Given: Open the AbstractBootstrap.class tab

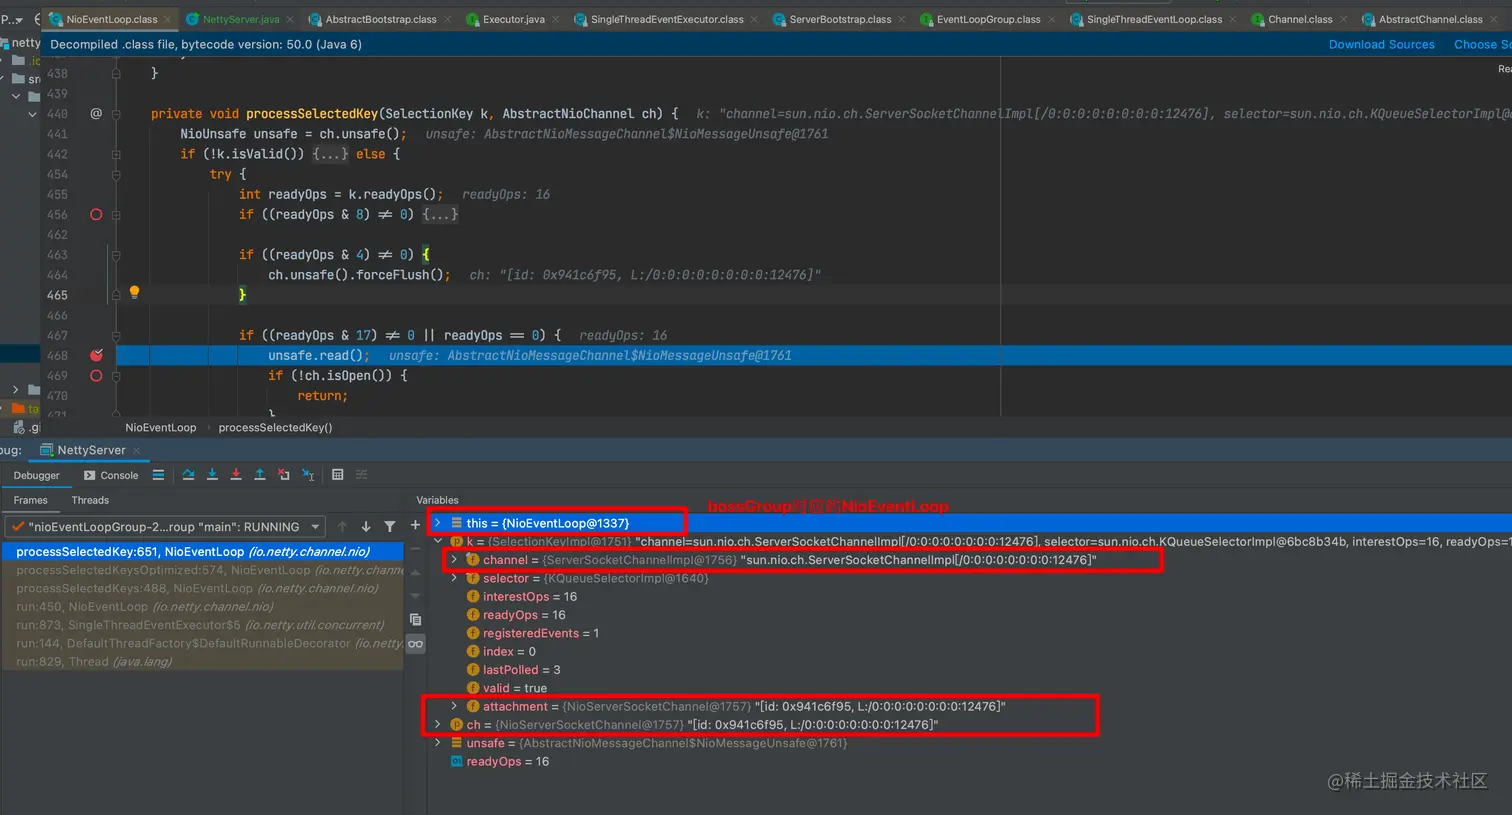Looking at the screenshot, I should tap(380, 19).
